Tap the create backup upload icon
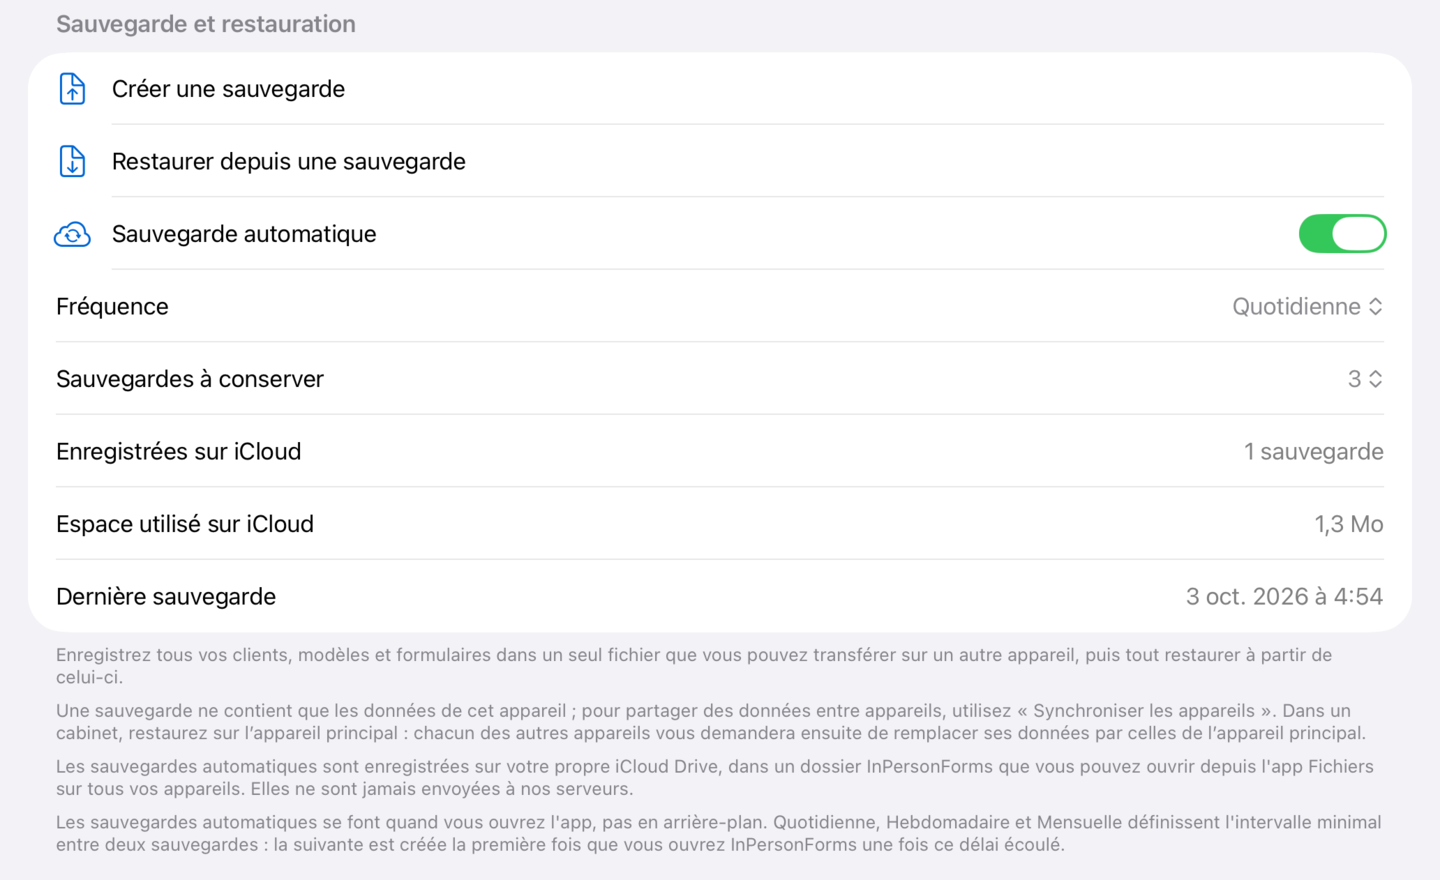The height and width of the screenshot is (880, 1440). 72,89
